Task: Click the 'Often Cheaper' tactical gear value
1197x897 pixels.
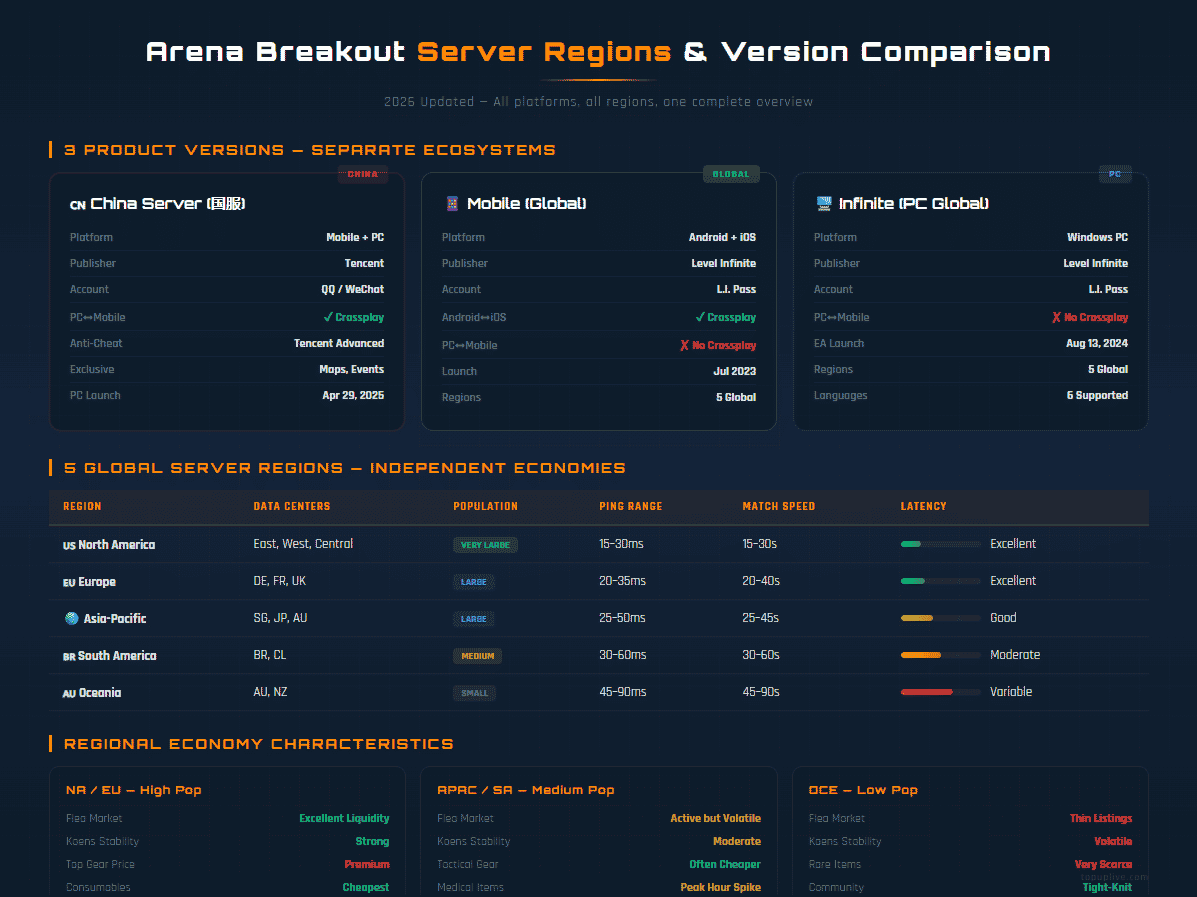Action: pyautogui.click(x=725, y=864)
